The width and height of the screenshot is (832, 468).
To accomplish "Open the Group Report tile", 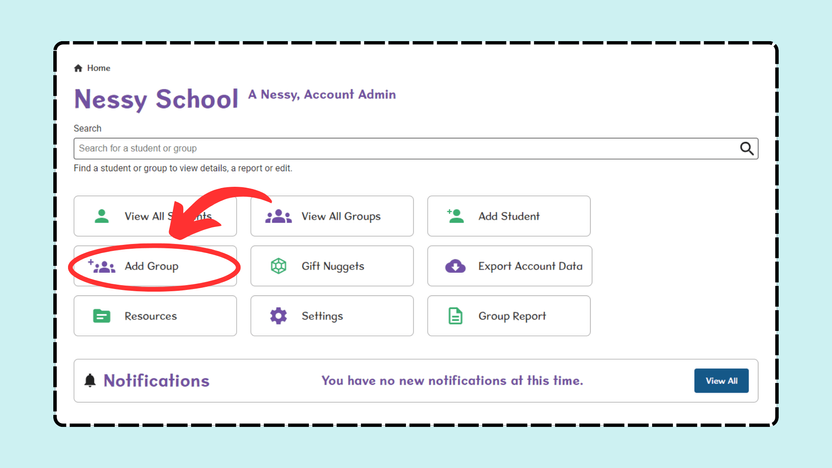I will coord(508,316).
